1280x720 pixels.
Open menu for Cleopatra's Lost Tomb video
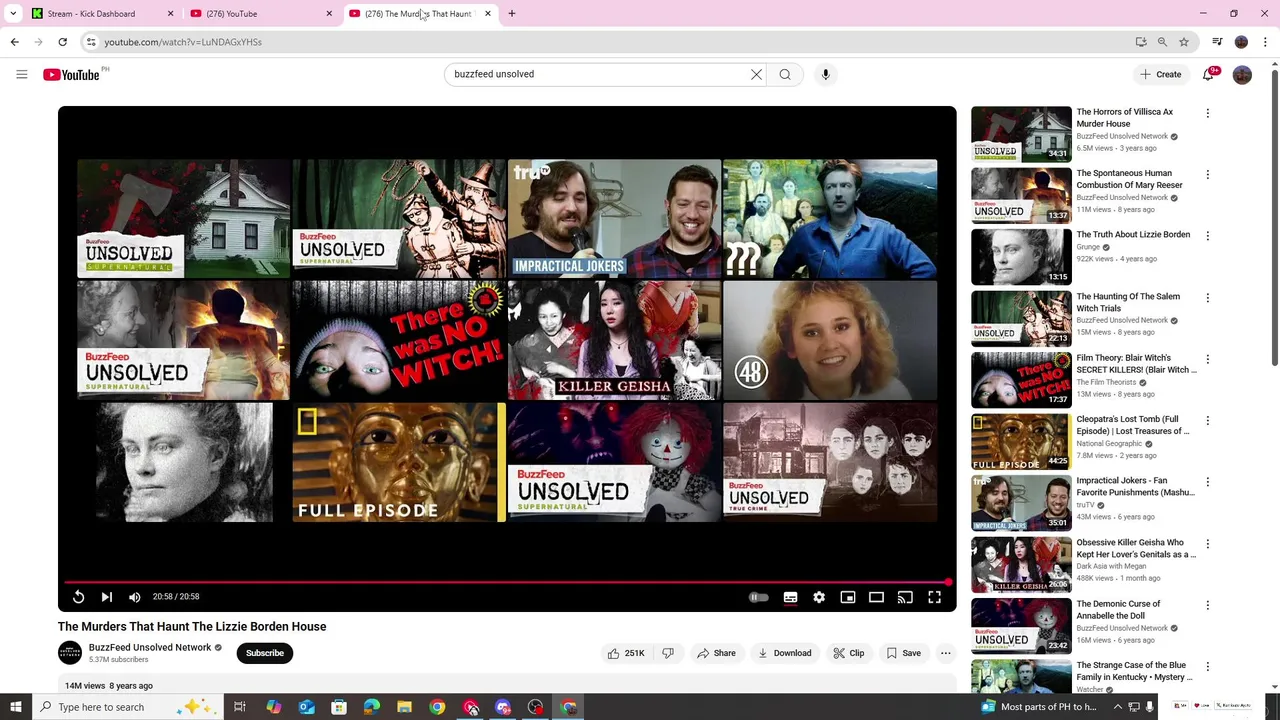pyautogui.click(x=1208, y=421)
